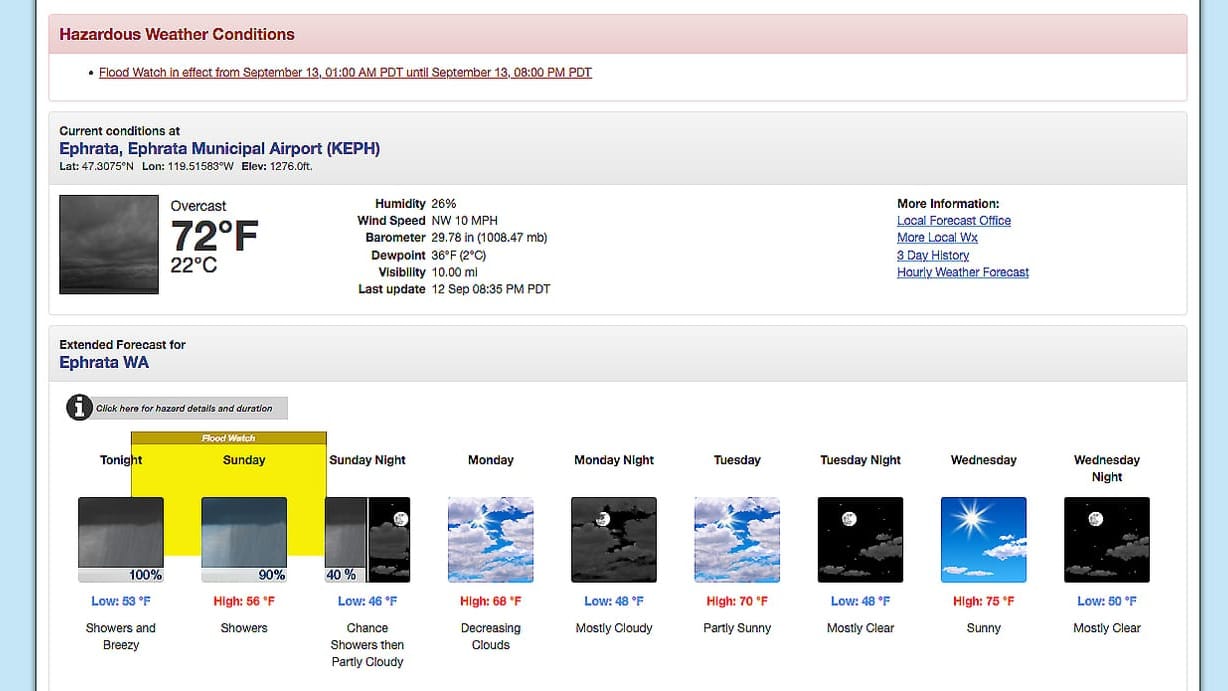Click the Lat/Lon/Elev coordinates line
The width and height of the screenshot is (1228, 691).
pyautogui.click(x=186, y=167)
